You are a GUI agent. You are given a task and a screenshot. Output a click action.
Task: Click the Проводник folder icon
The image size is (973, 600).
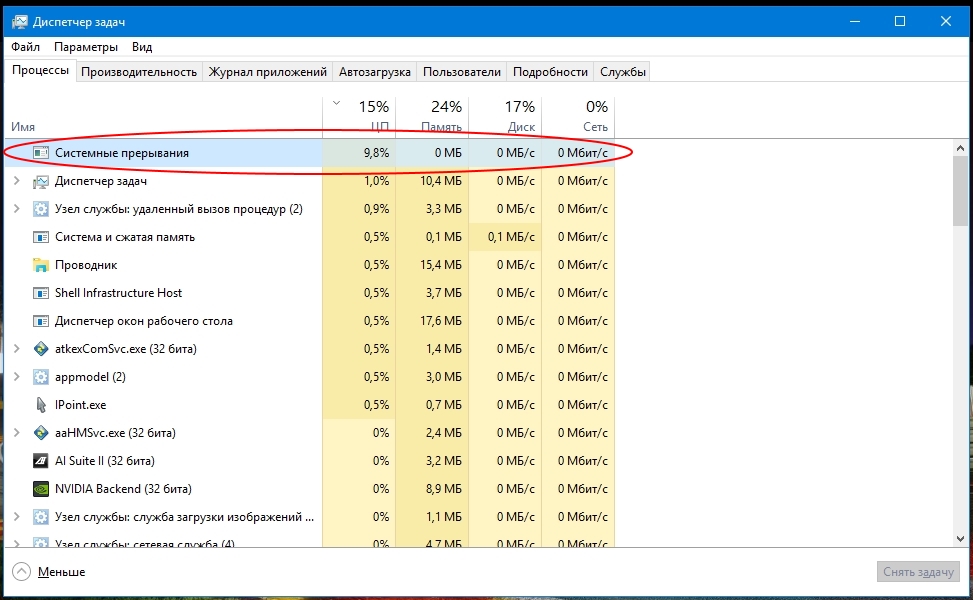point(41,265)
